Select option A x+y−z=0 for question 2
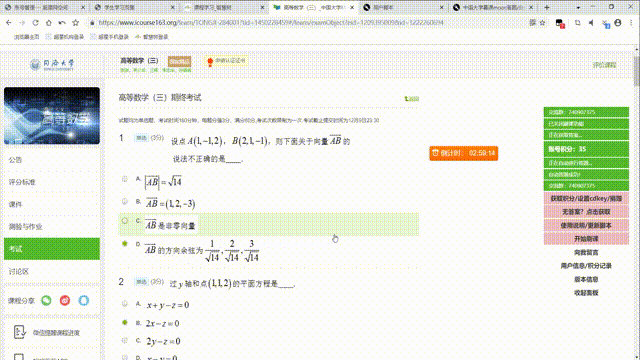Image resolution: width=640 pixels, height=360 pixels. 125,304
